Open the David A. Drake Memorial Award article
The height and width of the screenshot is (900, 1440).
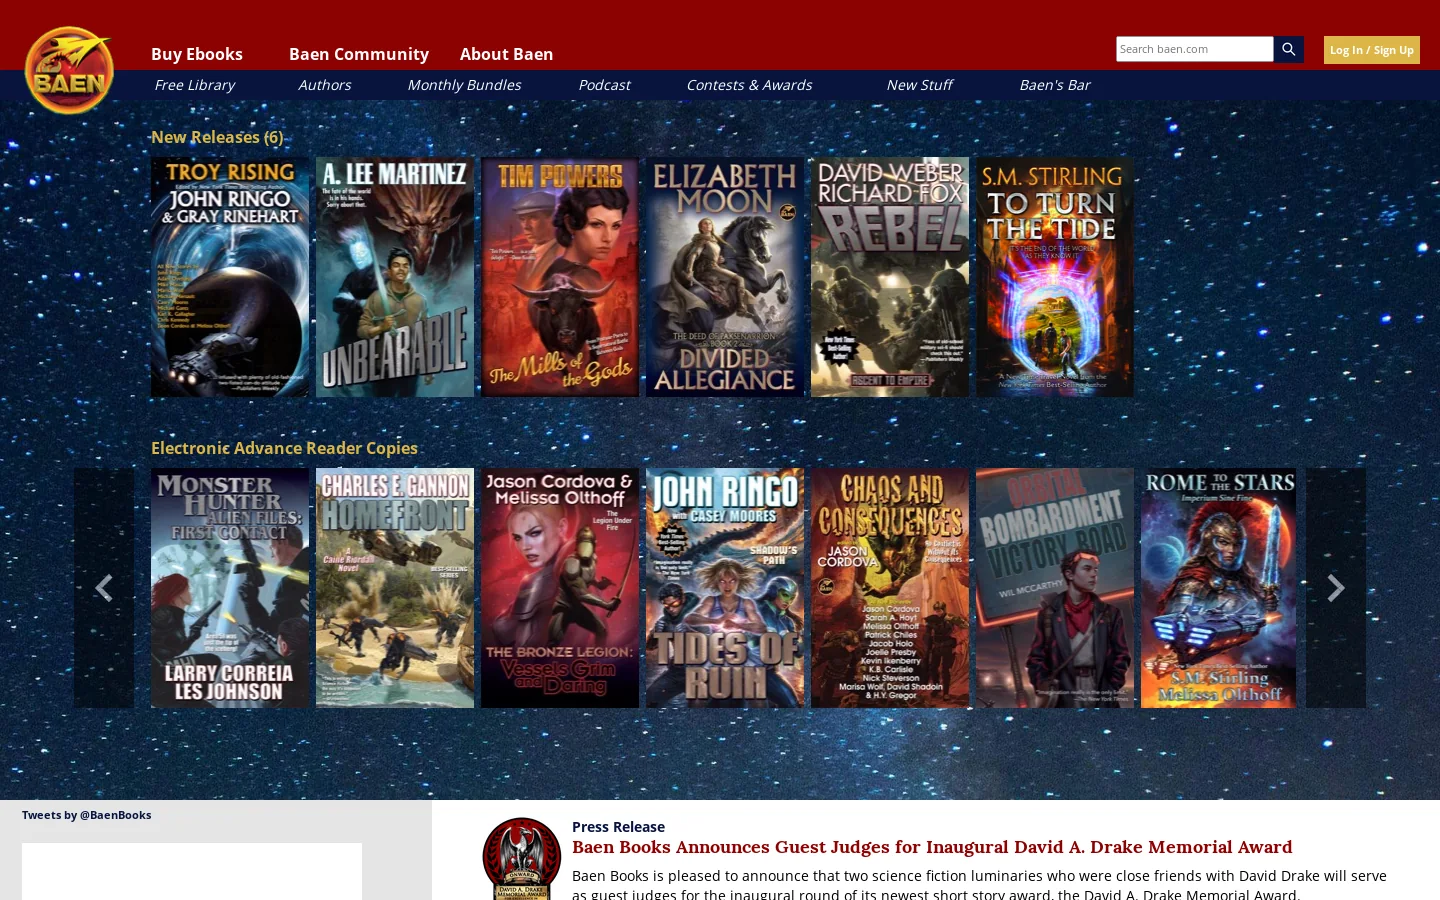pos(932,847)
